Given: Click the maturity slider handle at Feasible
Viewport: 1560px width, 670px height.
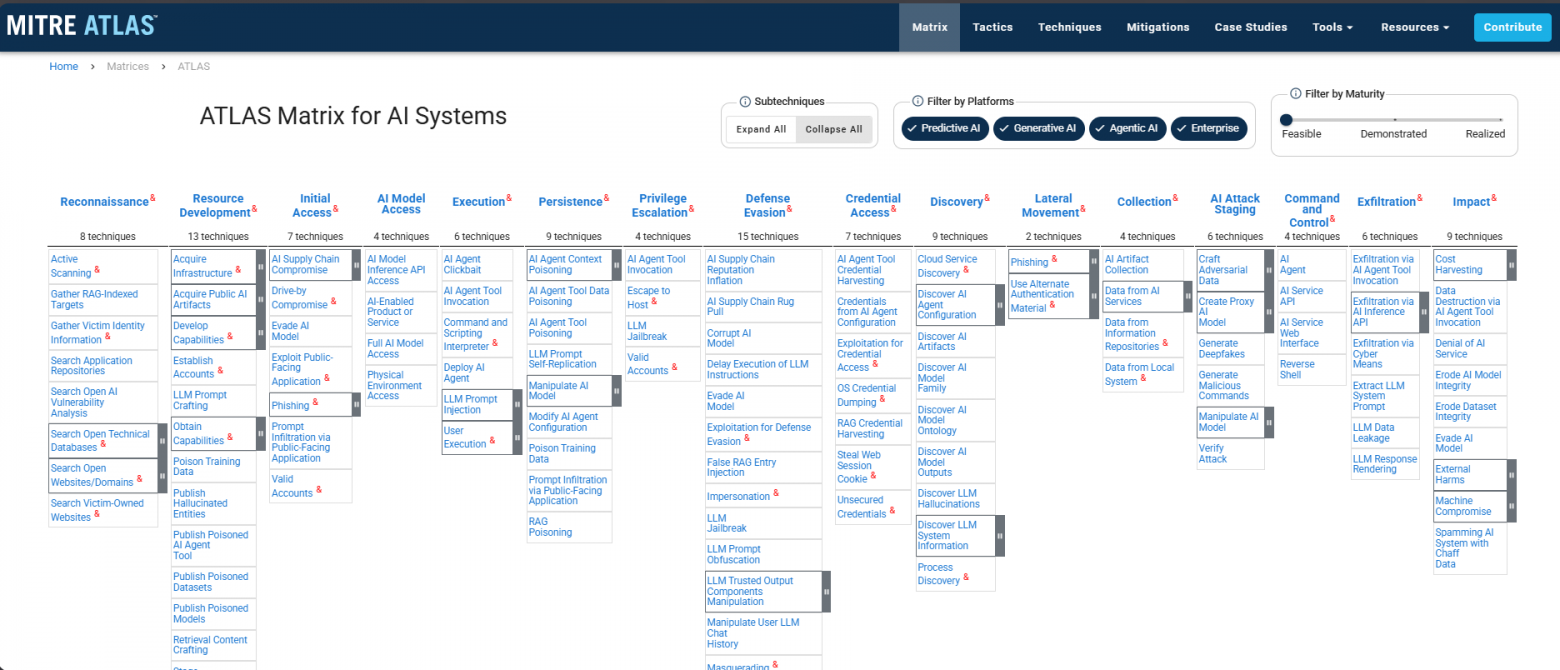Looking at the screenshot, I should (x=1285, y=120).
